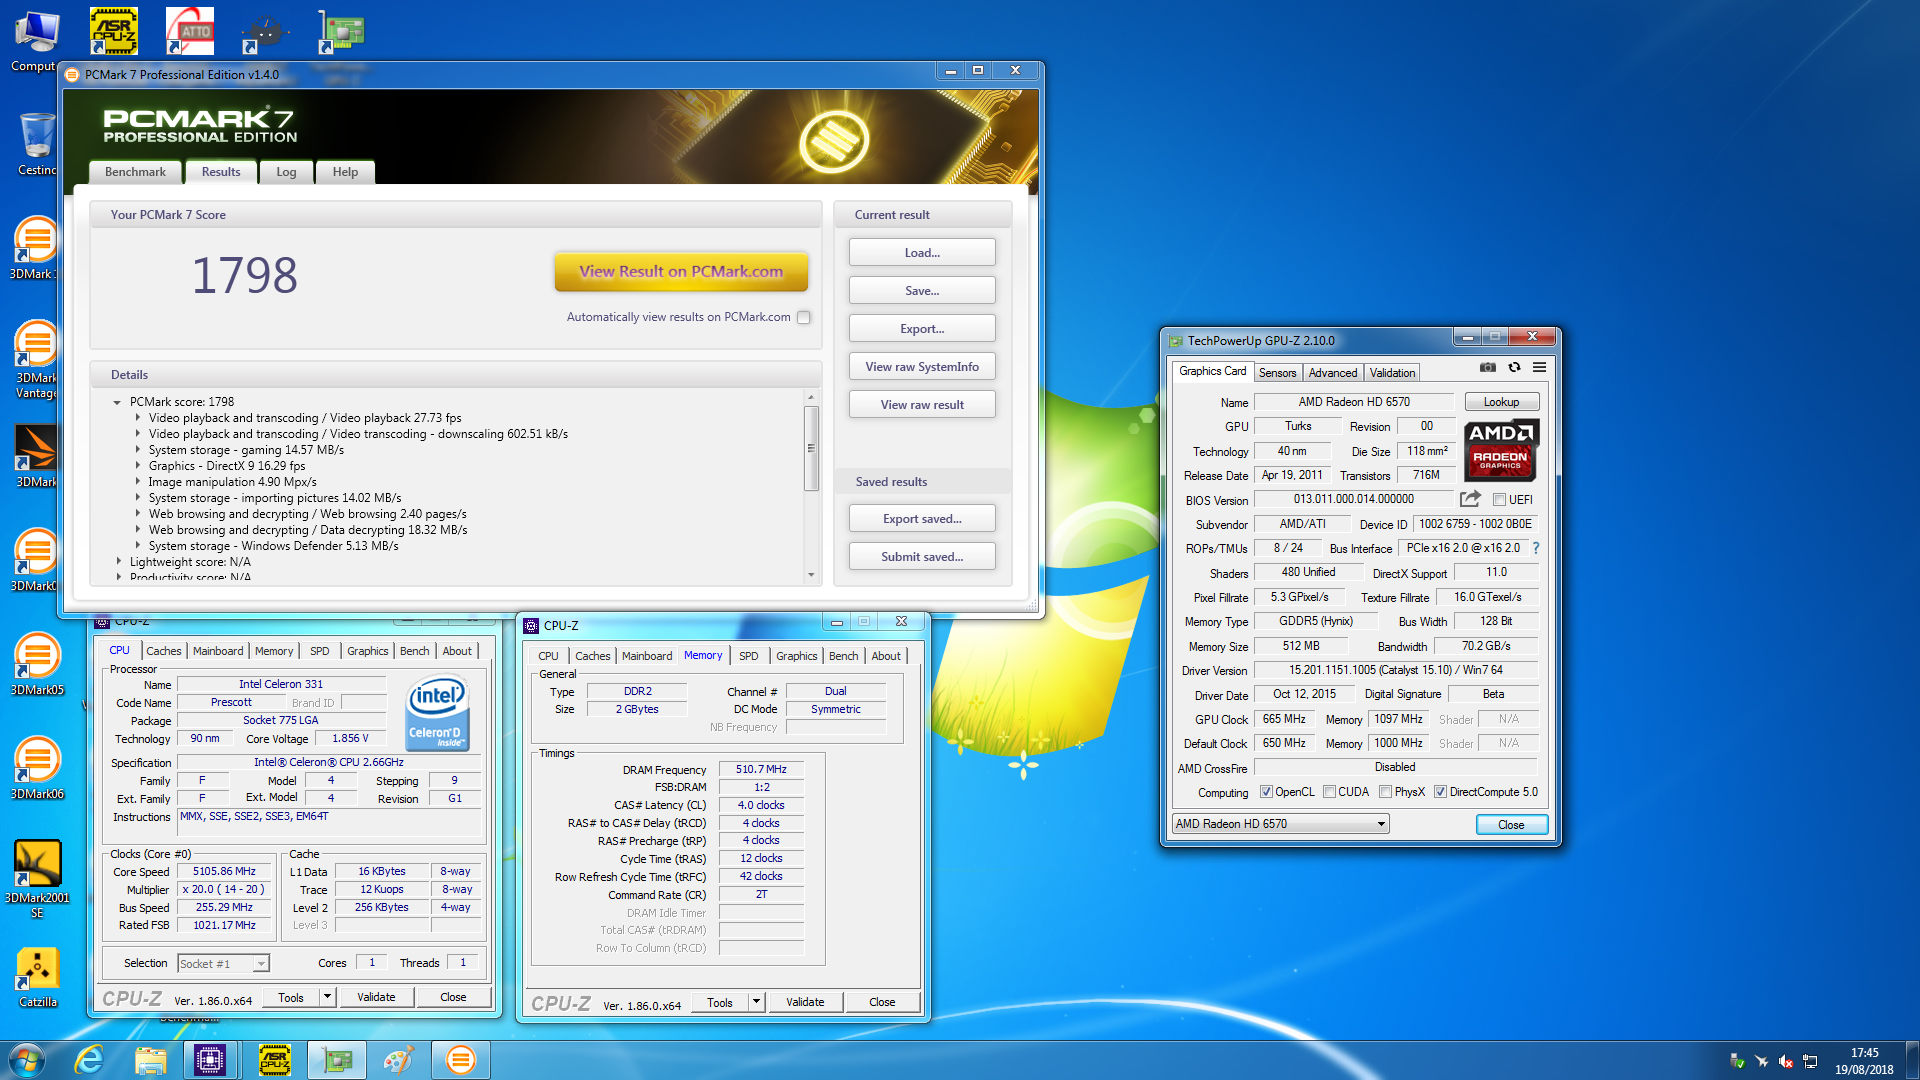
Task: Open ATTO desktop shortcut
Action: 190,31
